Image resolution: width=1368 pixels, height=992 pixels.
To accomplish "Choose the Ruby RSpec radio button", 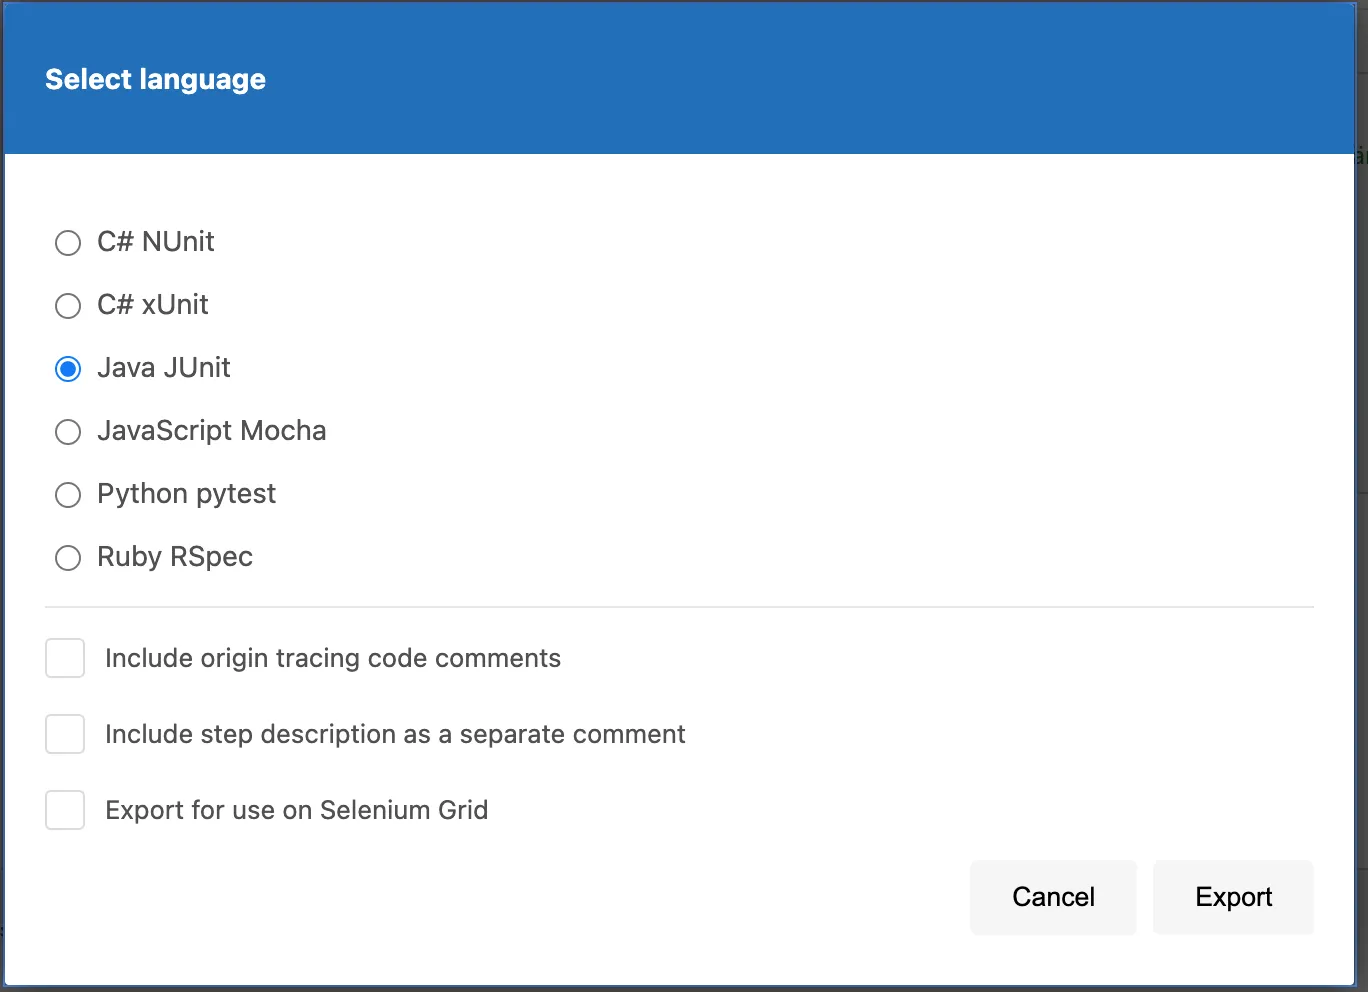I will pos(68,558).
